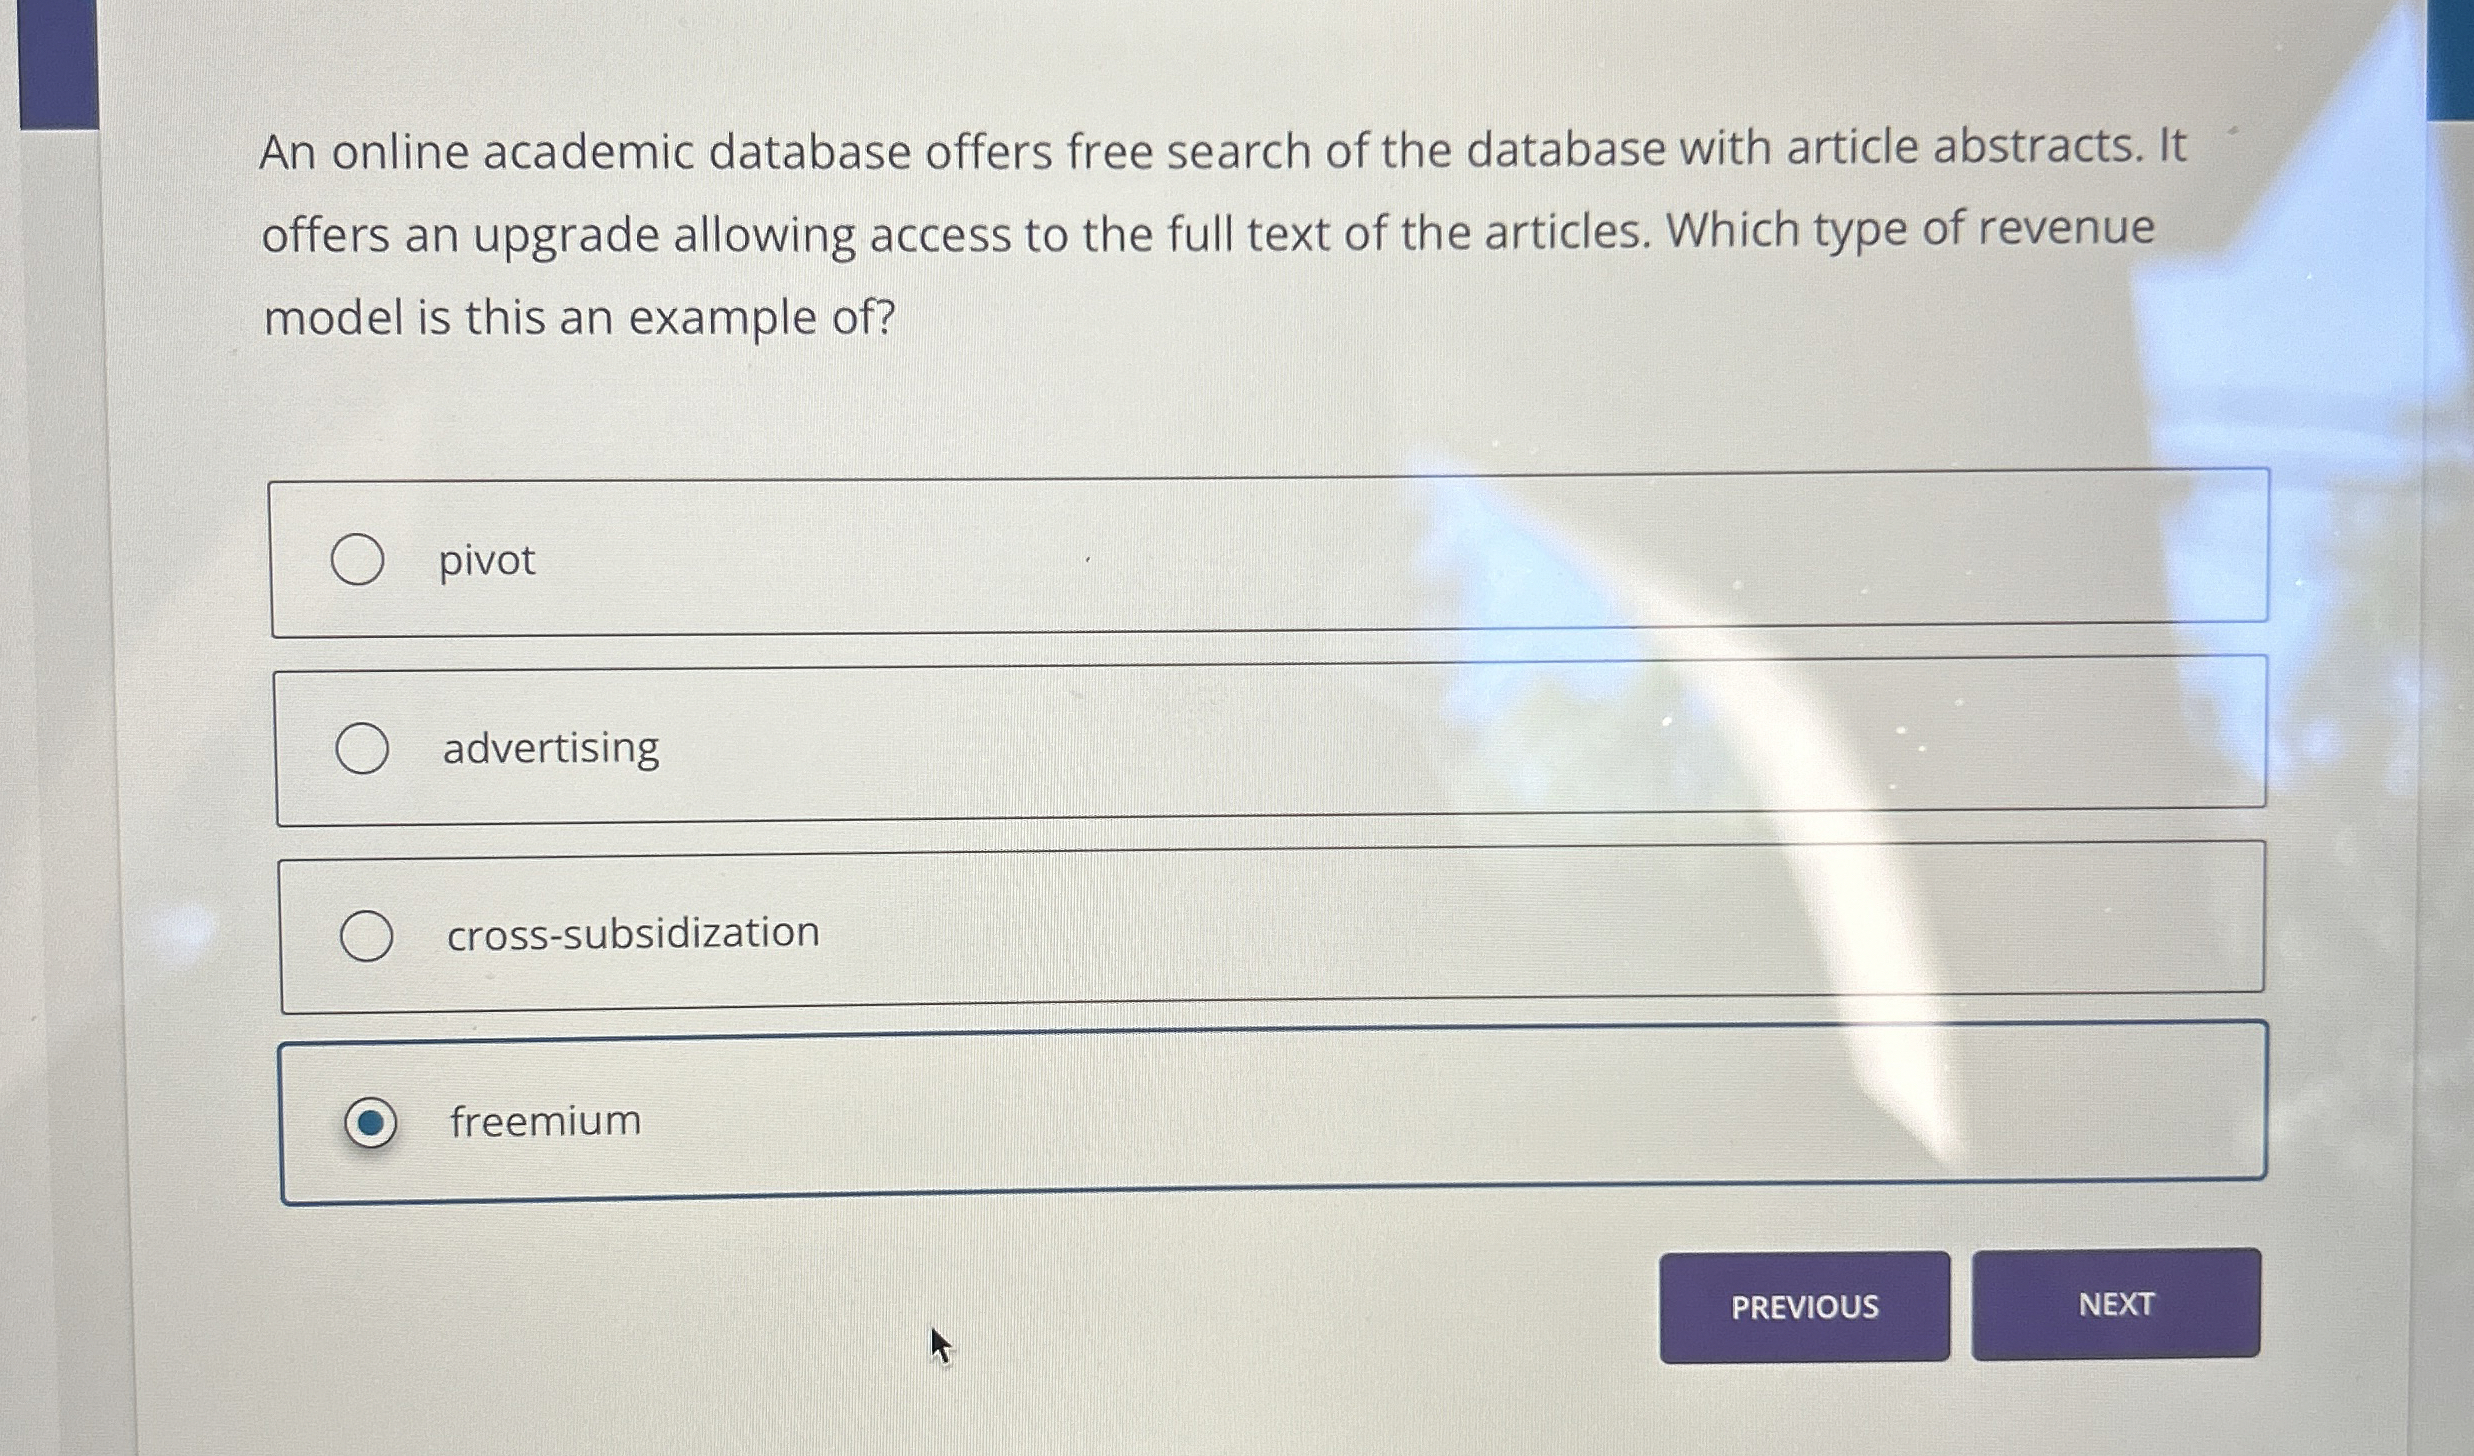Viewport: 2474px width, 1456px height.
Task: Deselect freemium by choosing pivot instead
Action: coord(359,561)
